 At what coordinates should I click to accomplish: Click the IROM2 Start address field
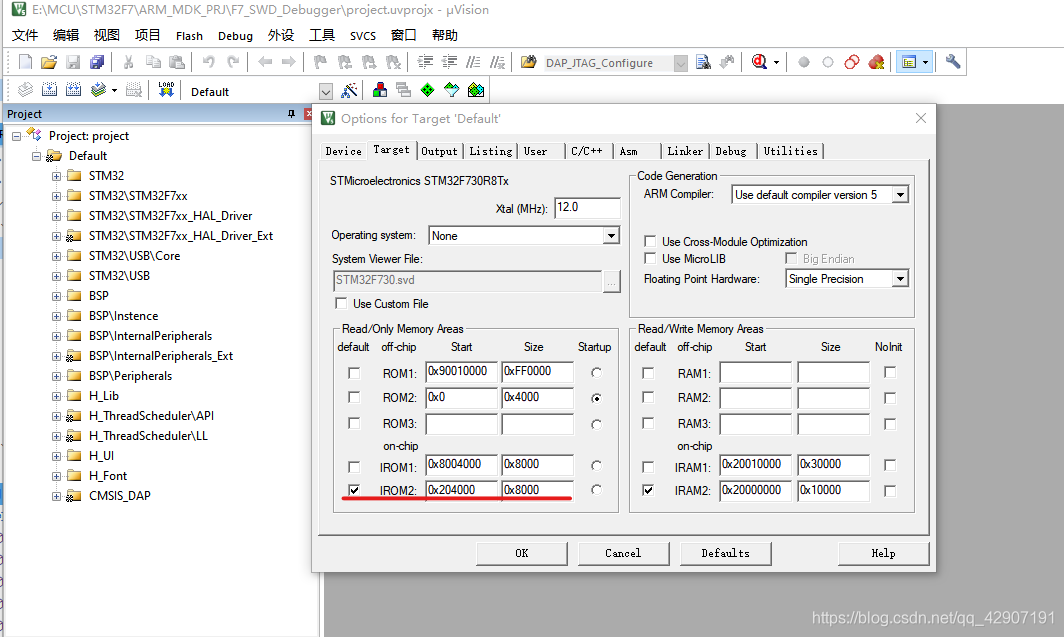tap(461, 490)
